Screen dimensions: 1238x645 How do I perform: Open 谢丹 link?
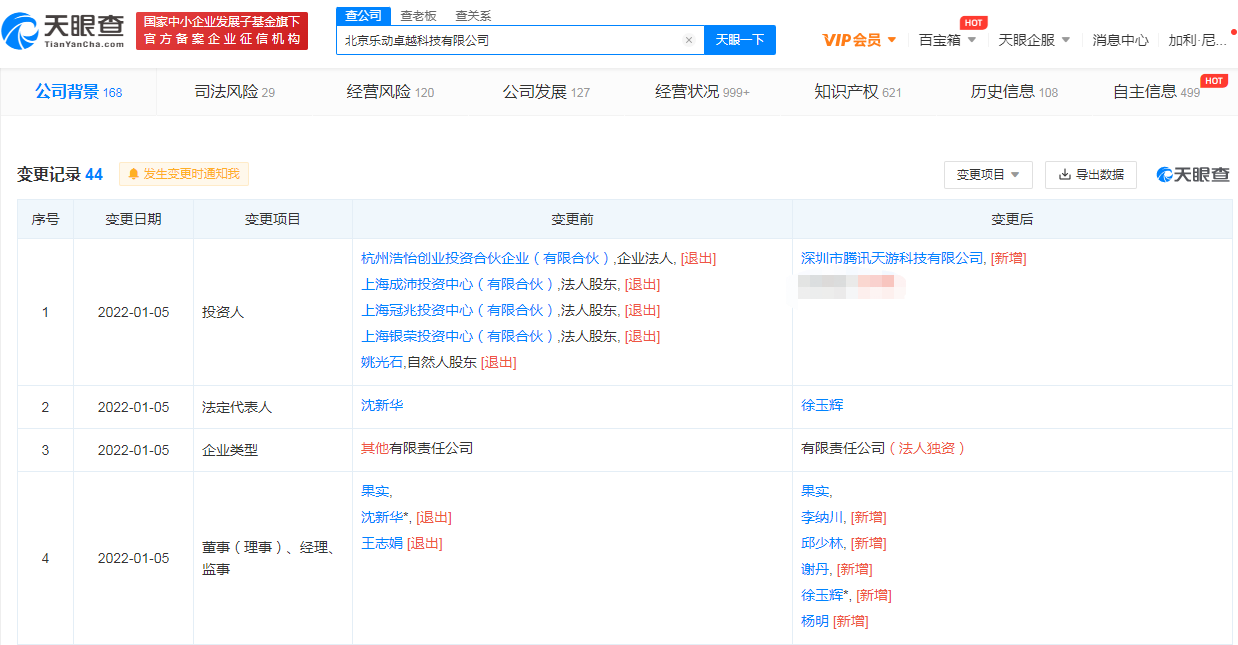pyautogui.click(x=815, y=569)
